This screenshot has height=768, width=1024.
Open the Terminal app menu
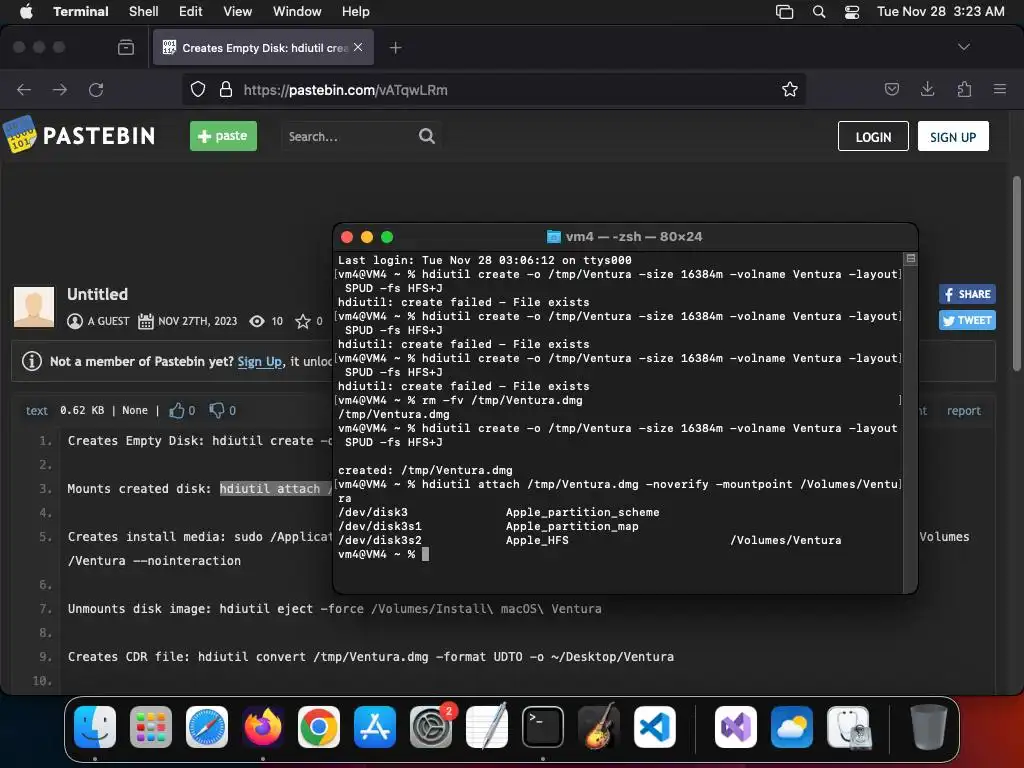tap(80, 11)
